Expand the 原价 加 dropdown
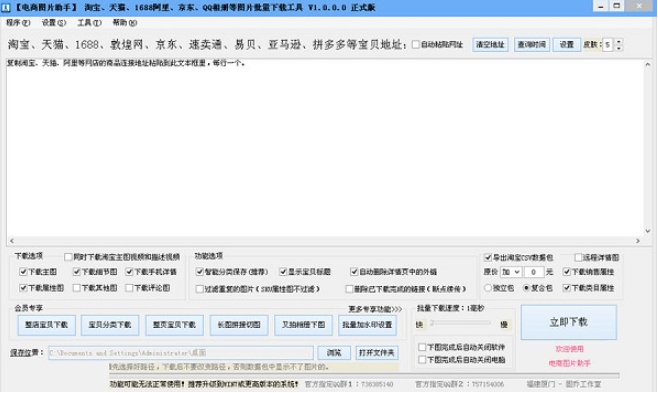 [511, 272]
